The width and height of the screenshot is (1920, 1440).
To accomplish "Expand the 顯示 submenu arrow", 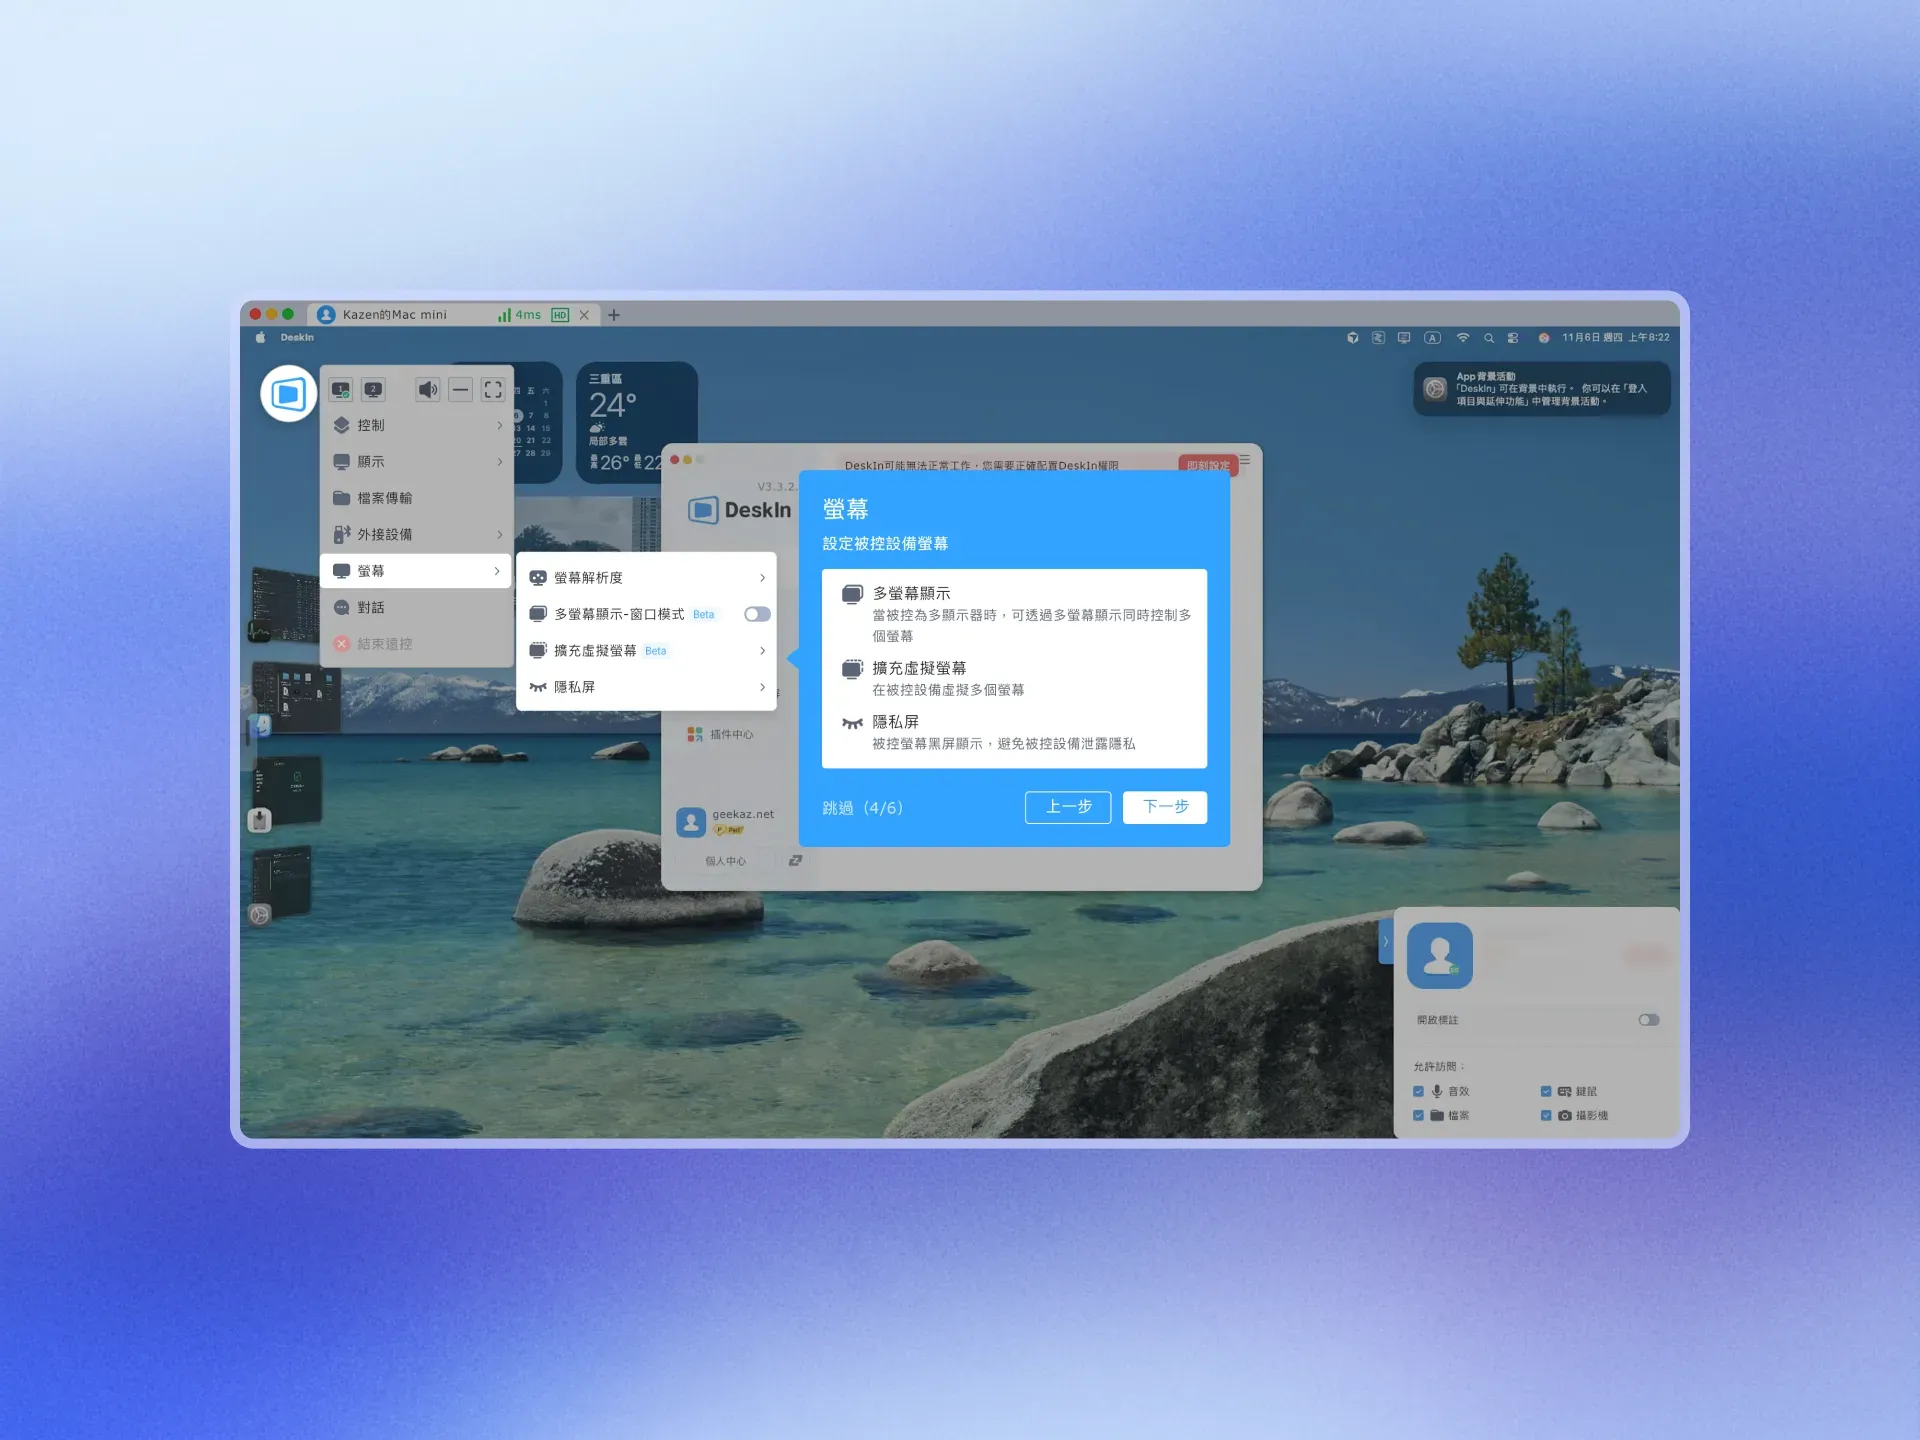I will [499, 461].
